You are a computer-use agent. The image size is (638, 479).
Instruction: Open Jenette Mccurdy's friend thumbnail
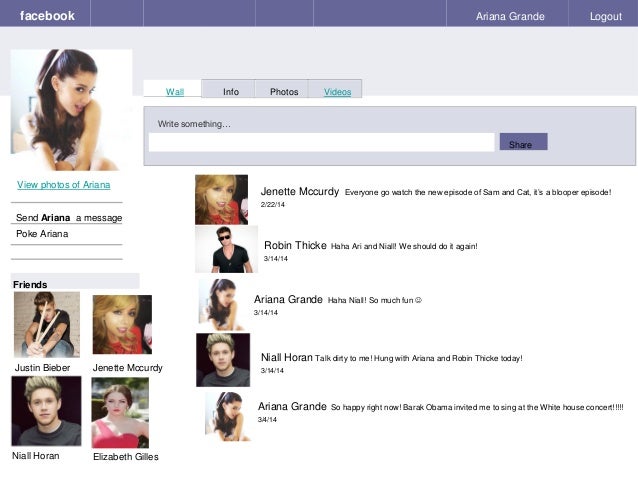[122, 324]
